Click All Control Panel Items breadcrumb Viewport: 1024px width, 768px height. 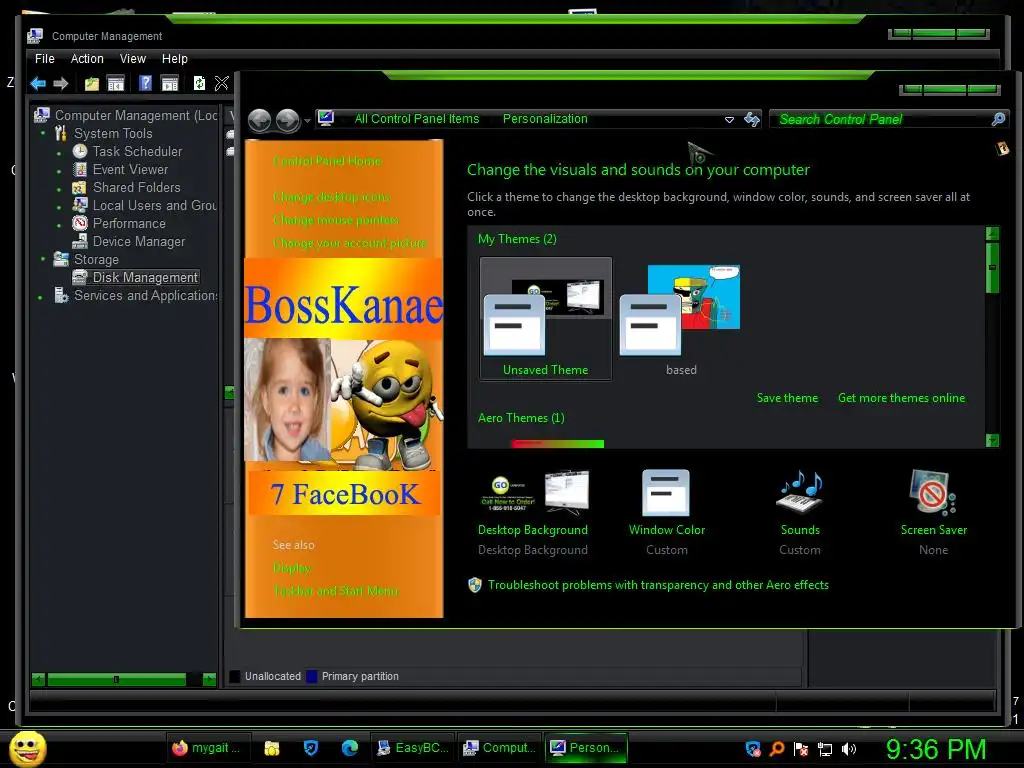[417, 119]
